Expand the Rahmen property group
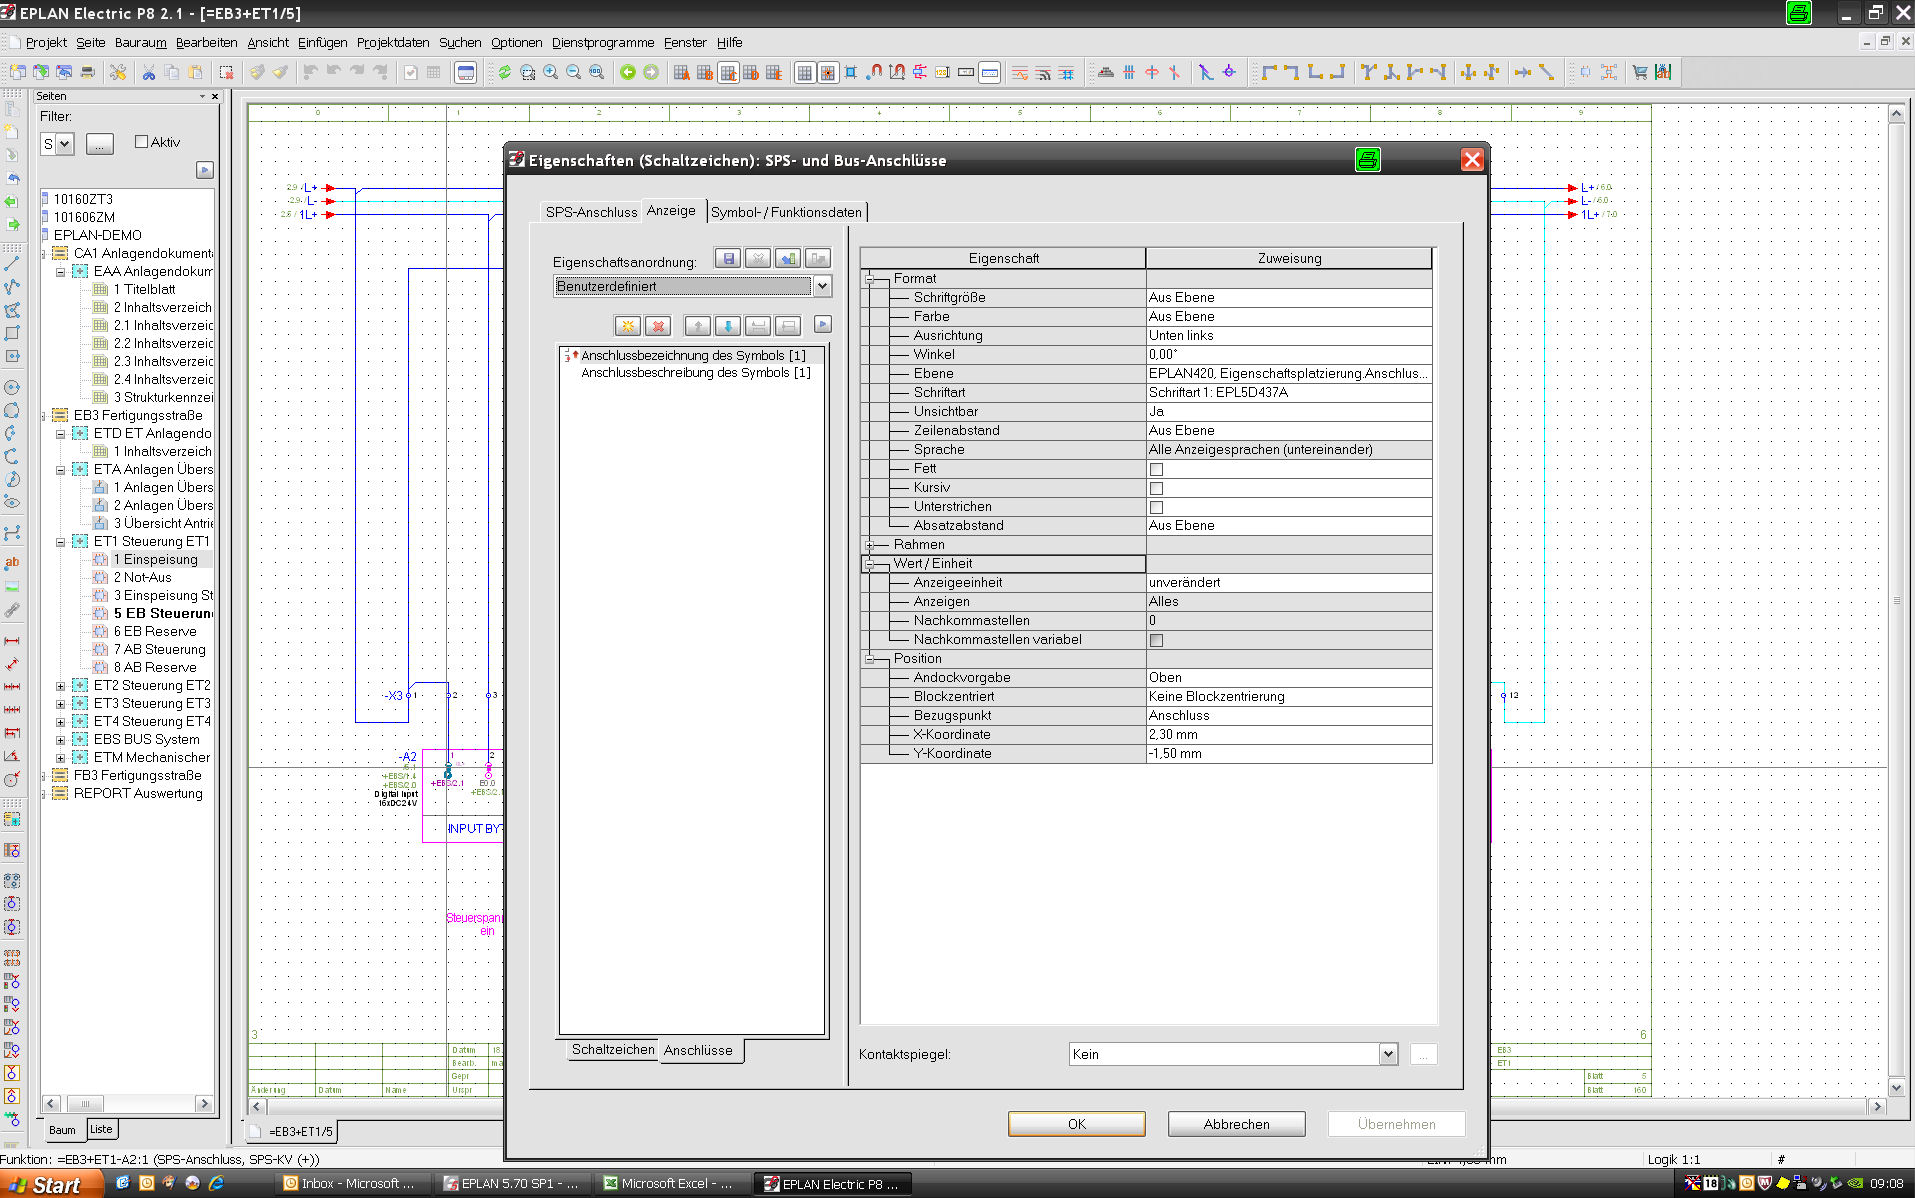Screen dimensions: 1915x1198 tap(870, 545)
